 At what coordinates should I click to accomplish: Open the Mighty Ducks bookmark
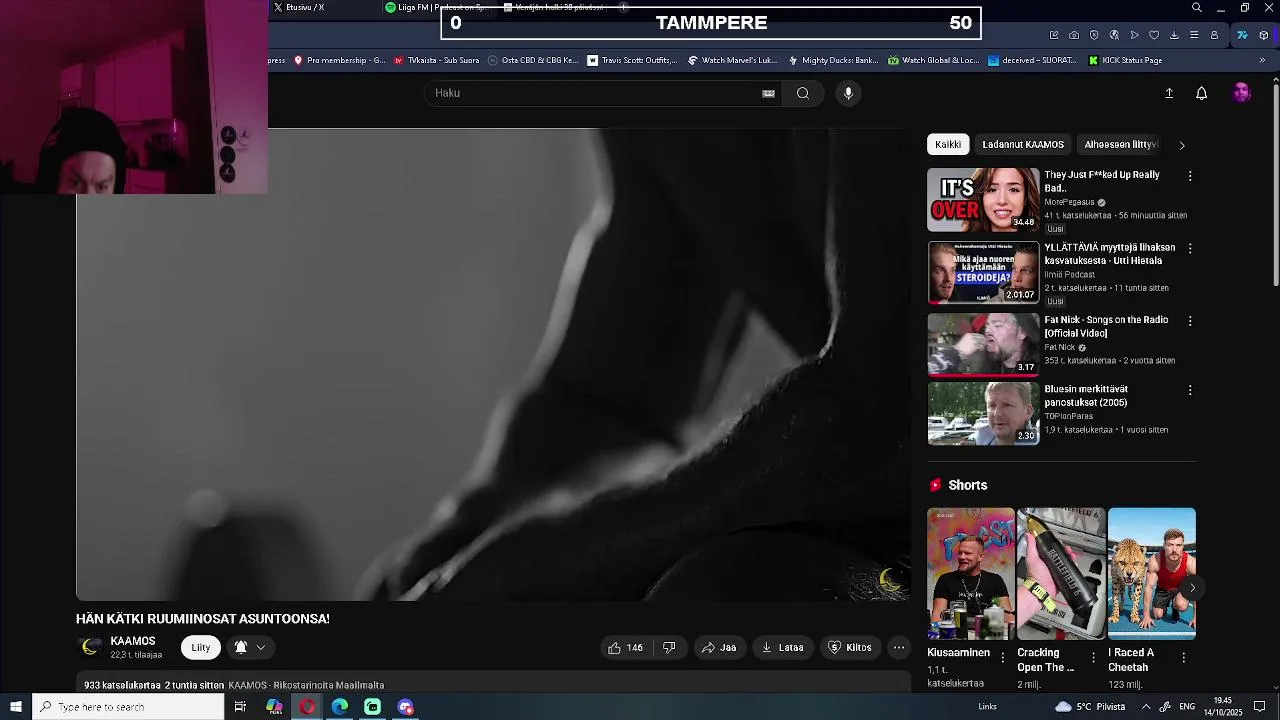(833, 60)
